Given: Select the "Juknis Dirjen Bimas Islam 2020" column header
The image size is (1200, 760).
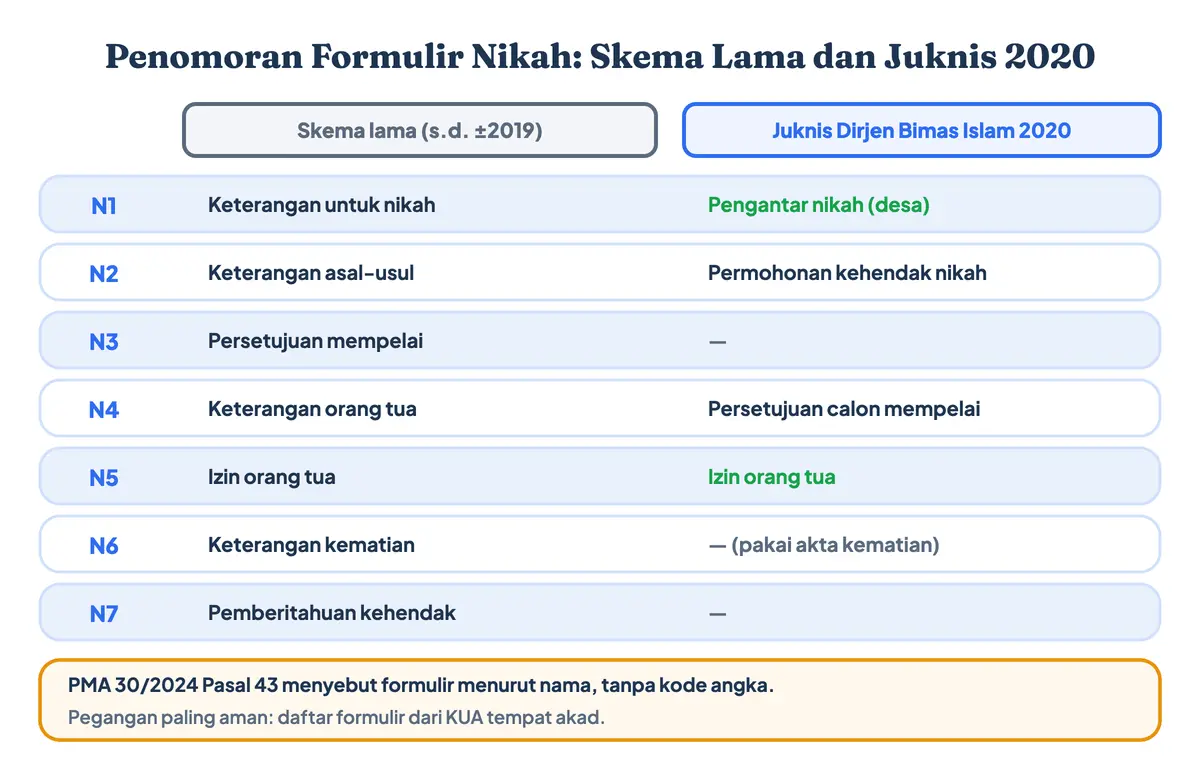Looking at the screenshot, I should (921, 130).
